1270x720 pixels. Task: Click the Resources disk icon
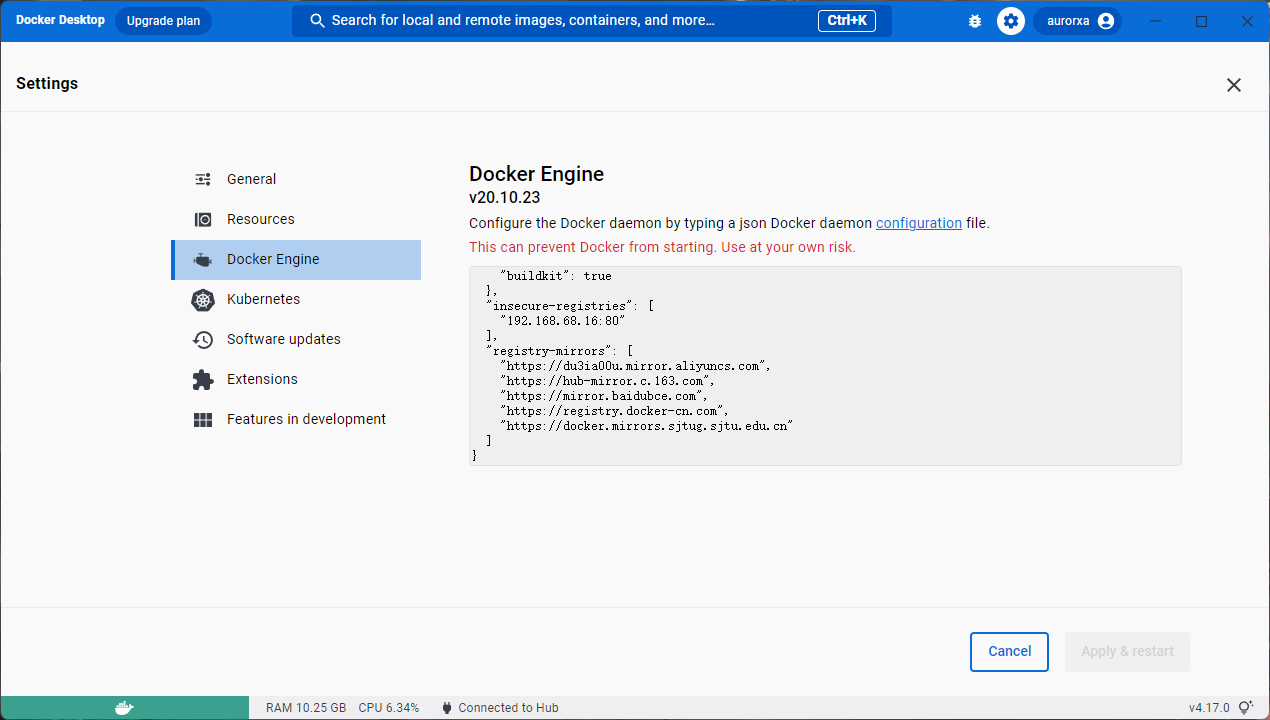[x=203, y=219]
